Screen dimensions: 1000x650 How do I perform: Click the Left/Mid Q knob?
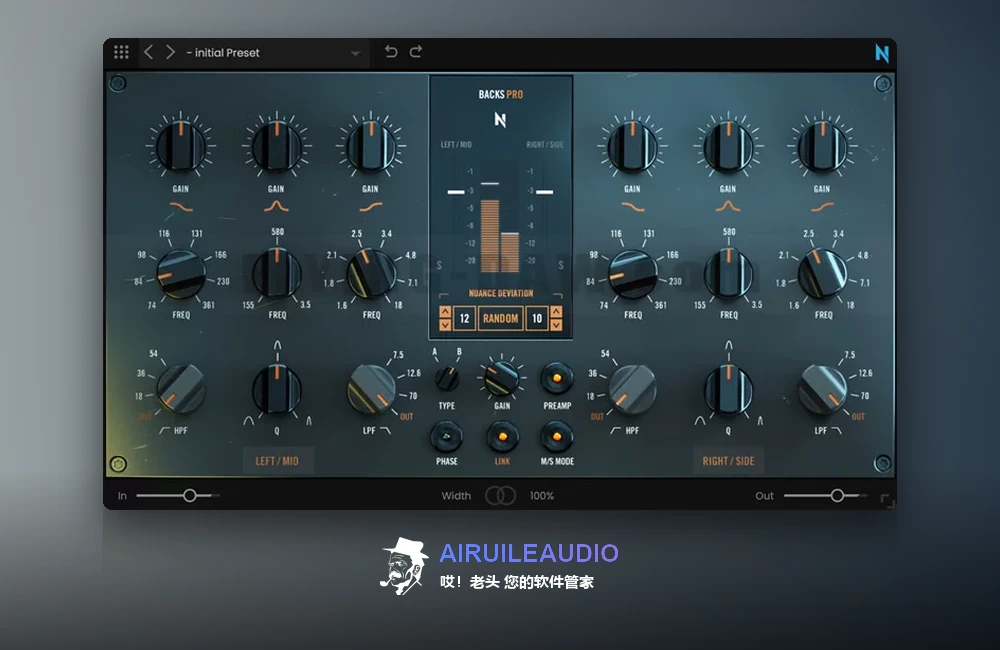point(276,389)
